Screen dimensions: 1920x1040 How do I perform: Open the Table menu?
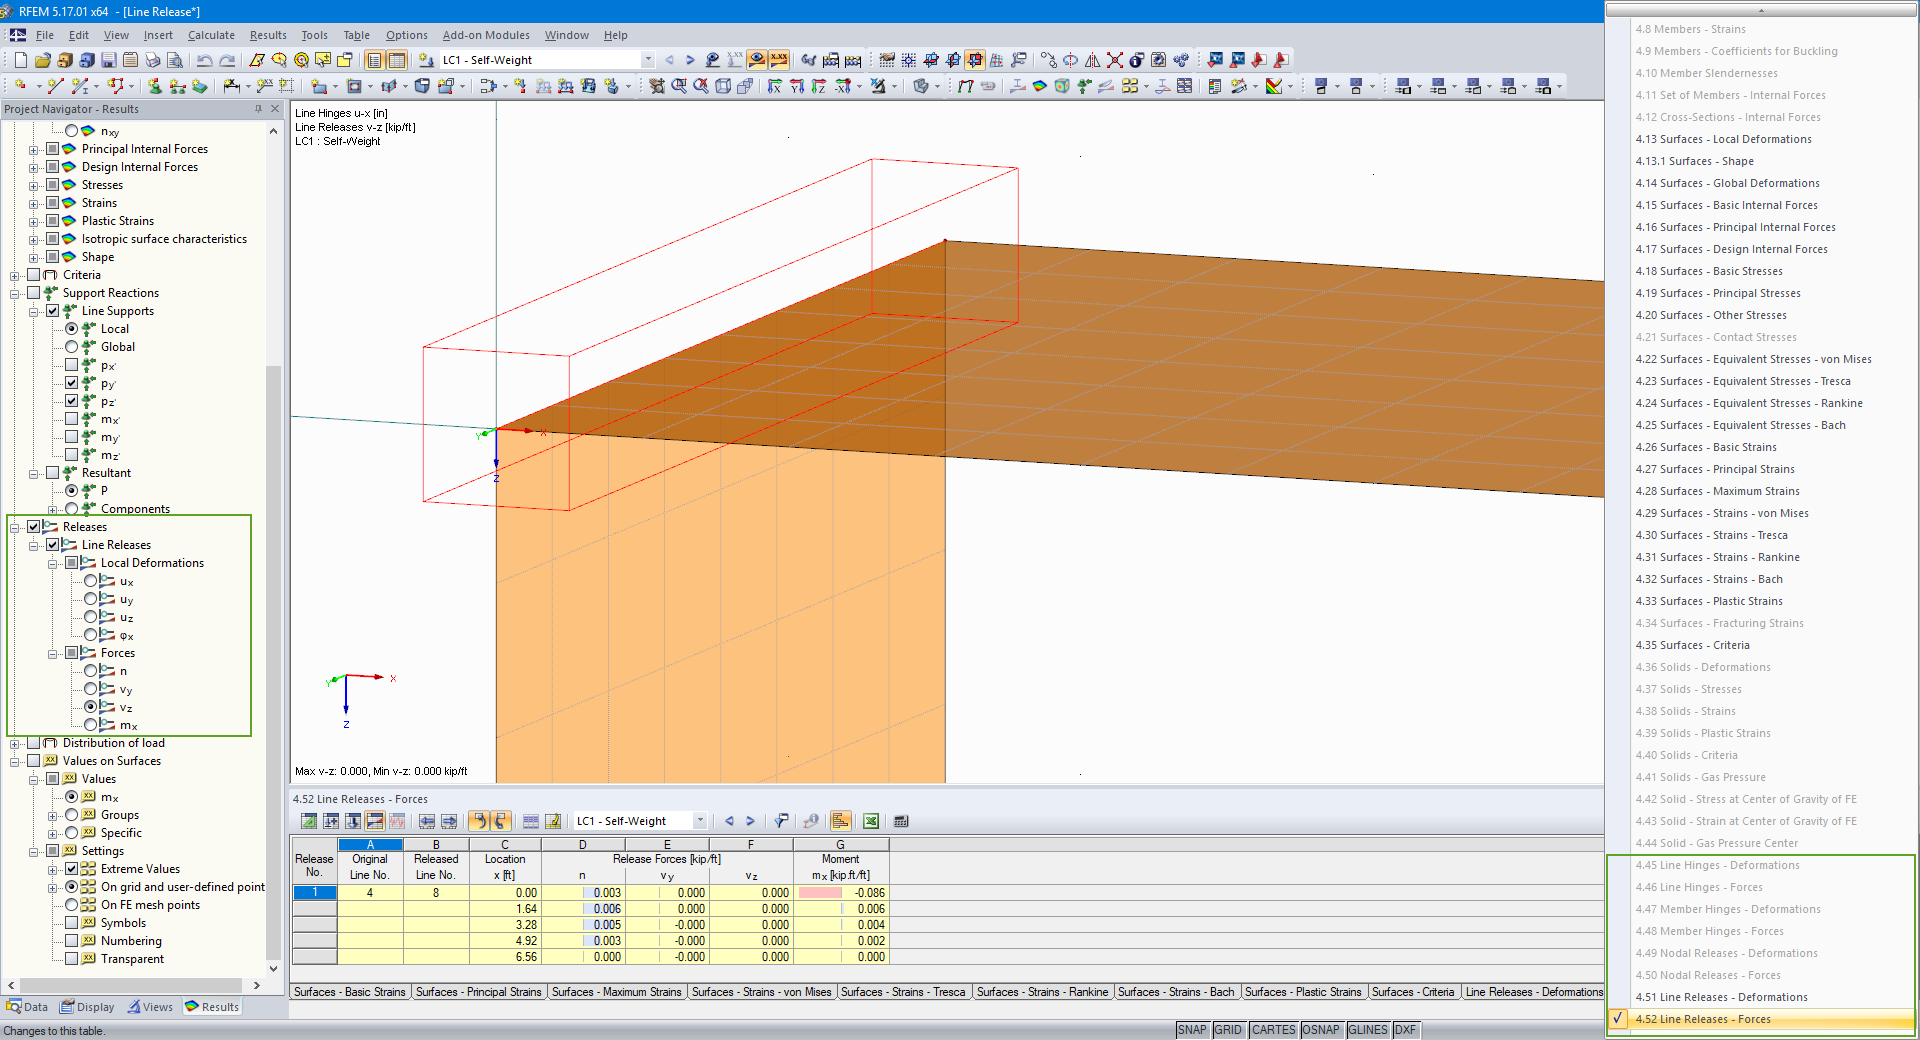[x=356, y=35]
